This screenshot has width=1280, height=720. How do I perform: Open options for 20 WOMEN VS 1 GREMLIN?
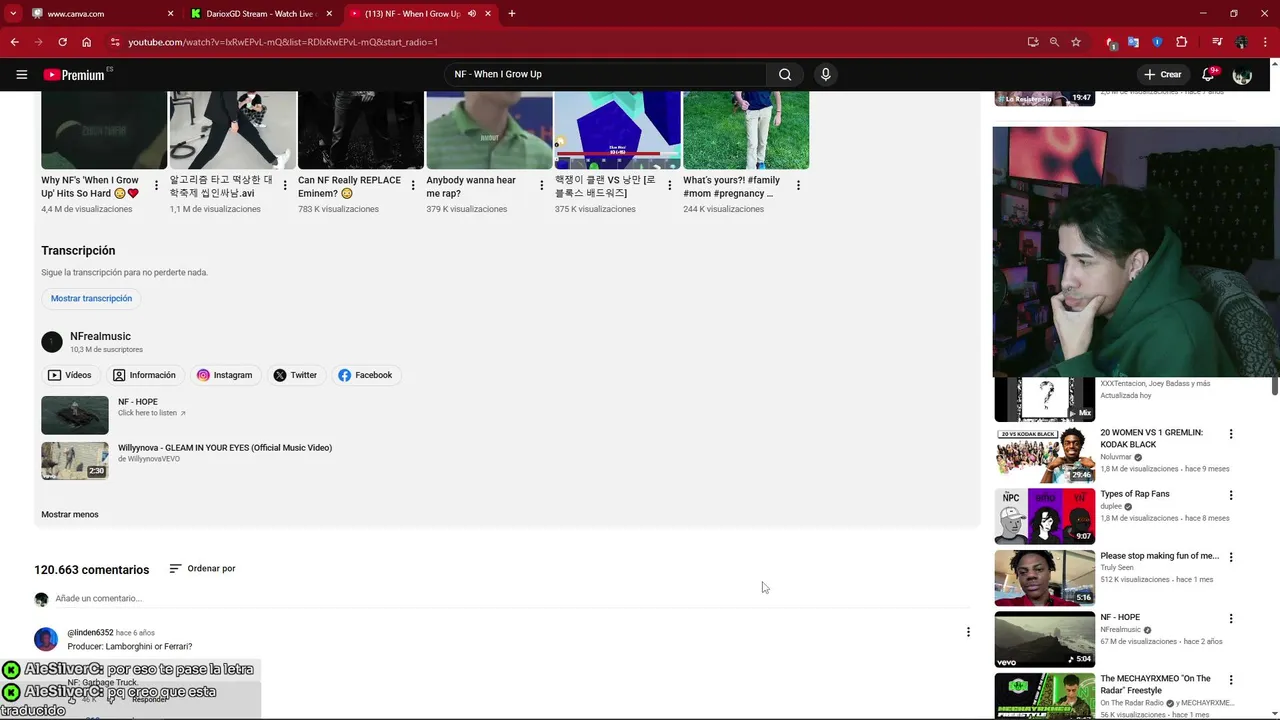[x=1231, y=434]
